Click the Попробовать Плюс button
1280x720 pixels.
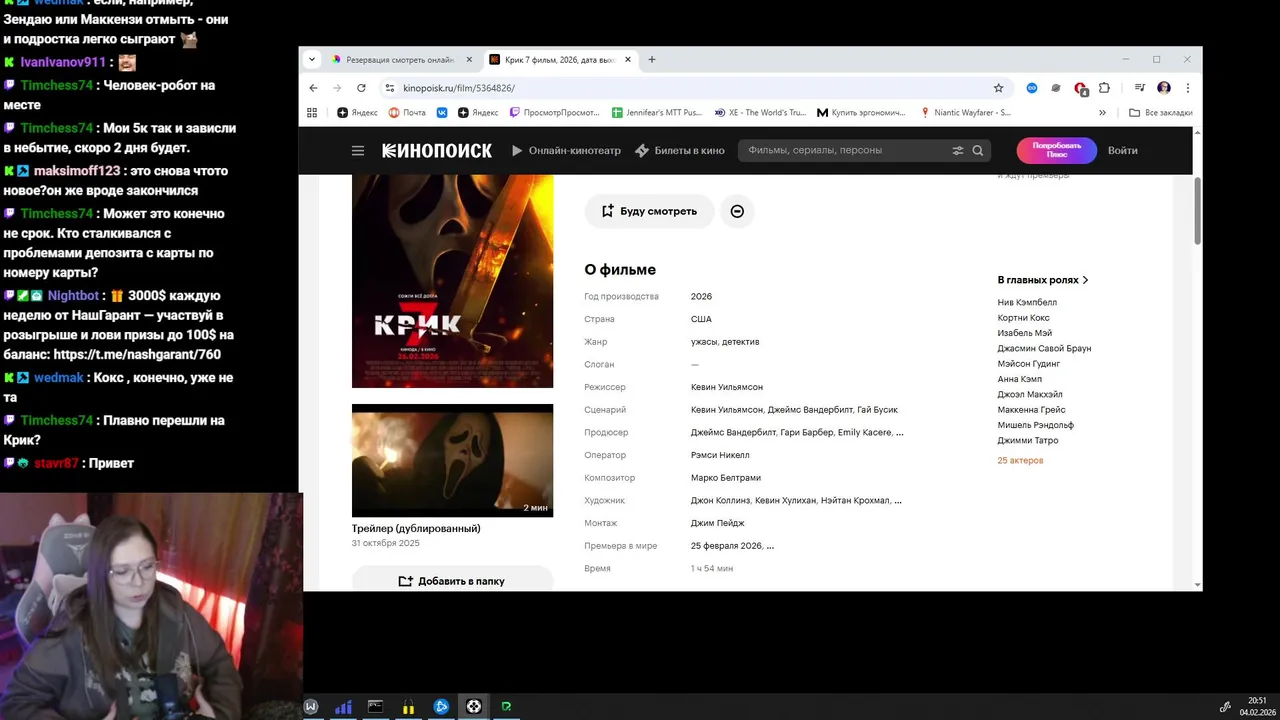[x=1057, y=151]
